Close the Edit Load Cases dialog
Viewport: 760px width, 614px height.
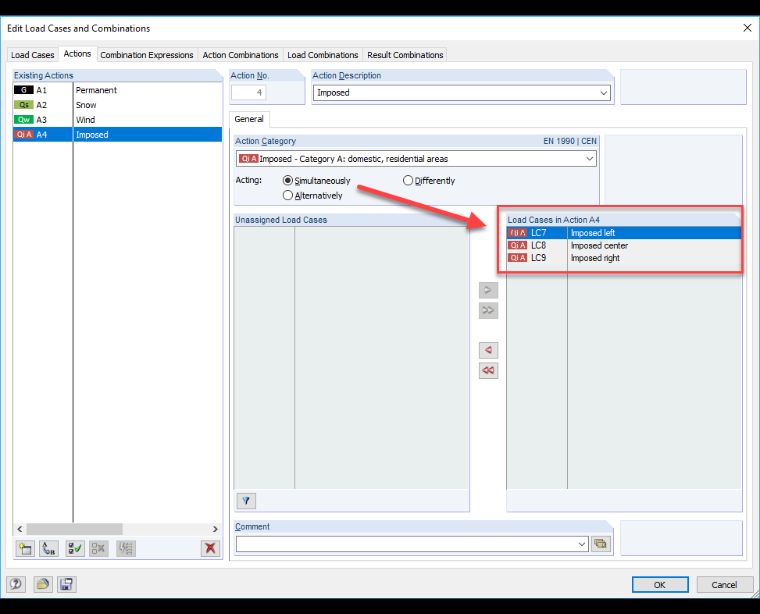(x=747, y=28)
